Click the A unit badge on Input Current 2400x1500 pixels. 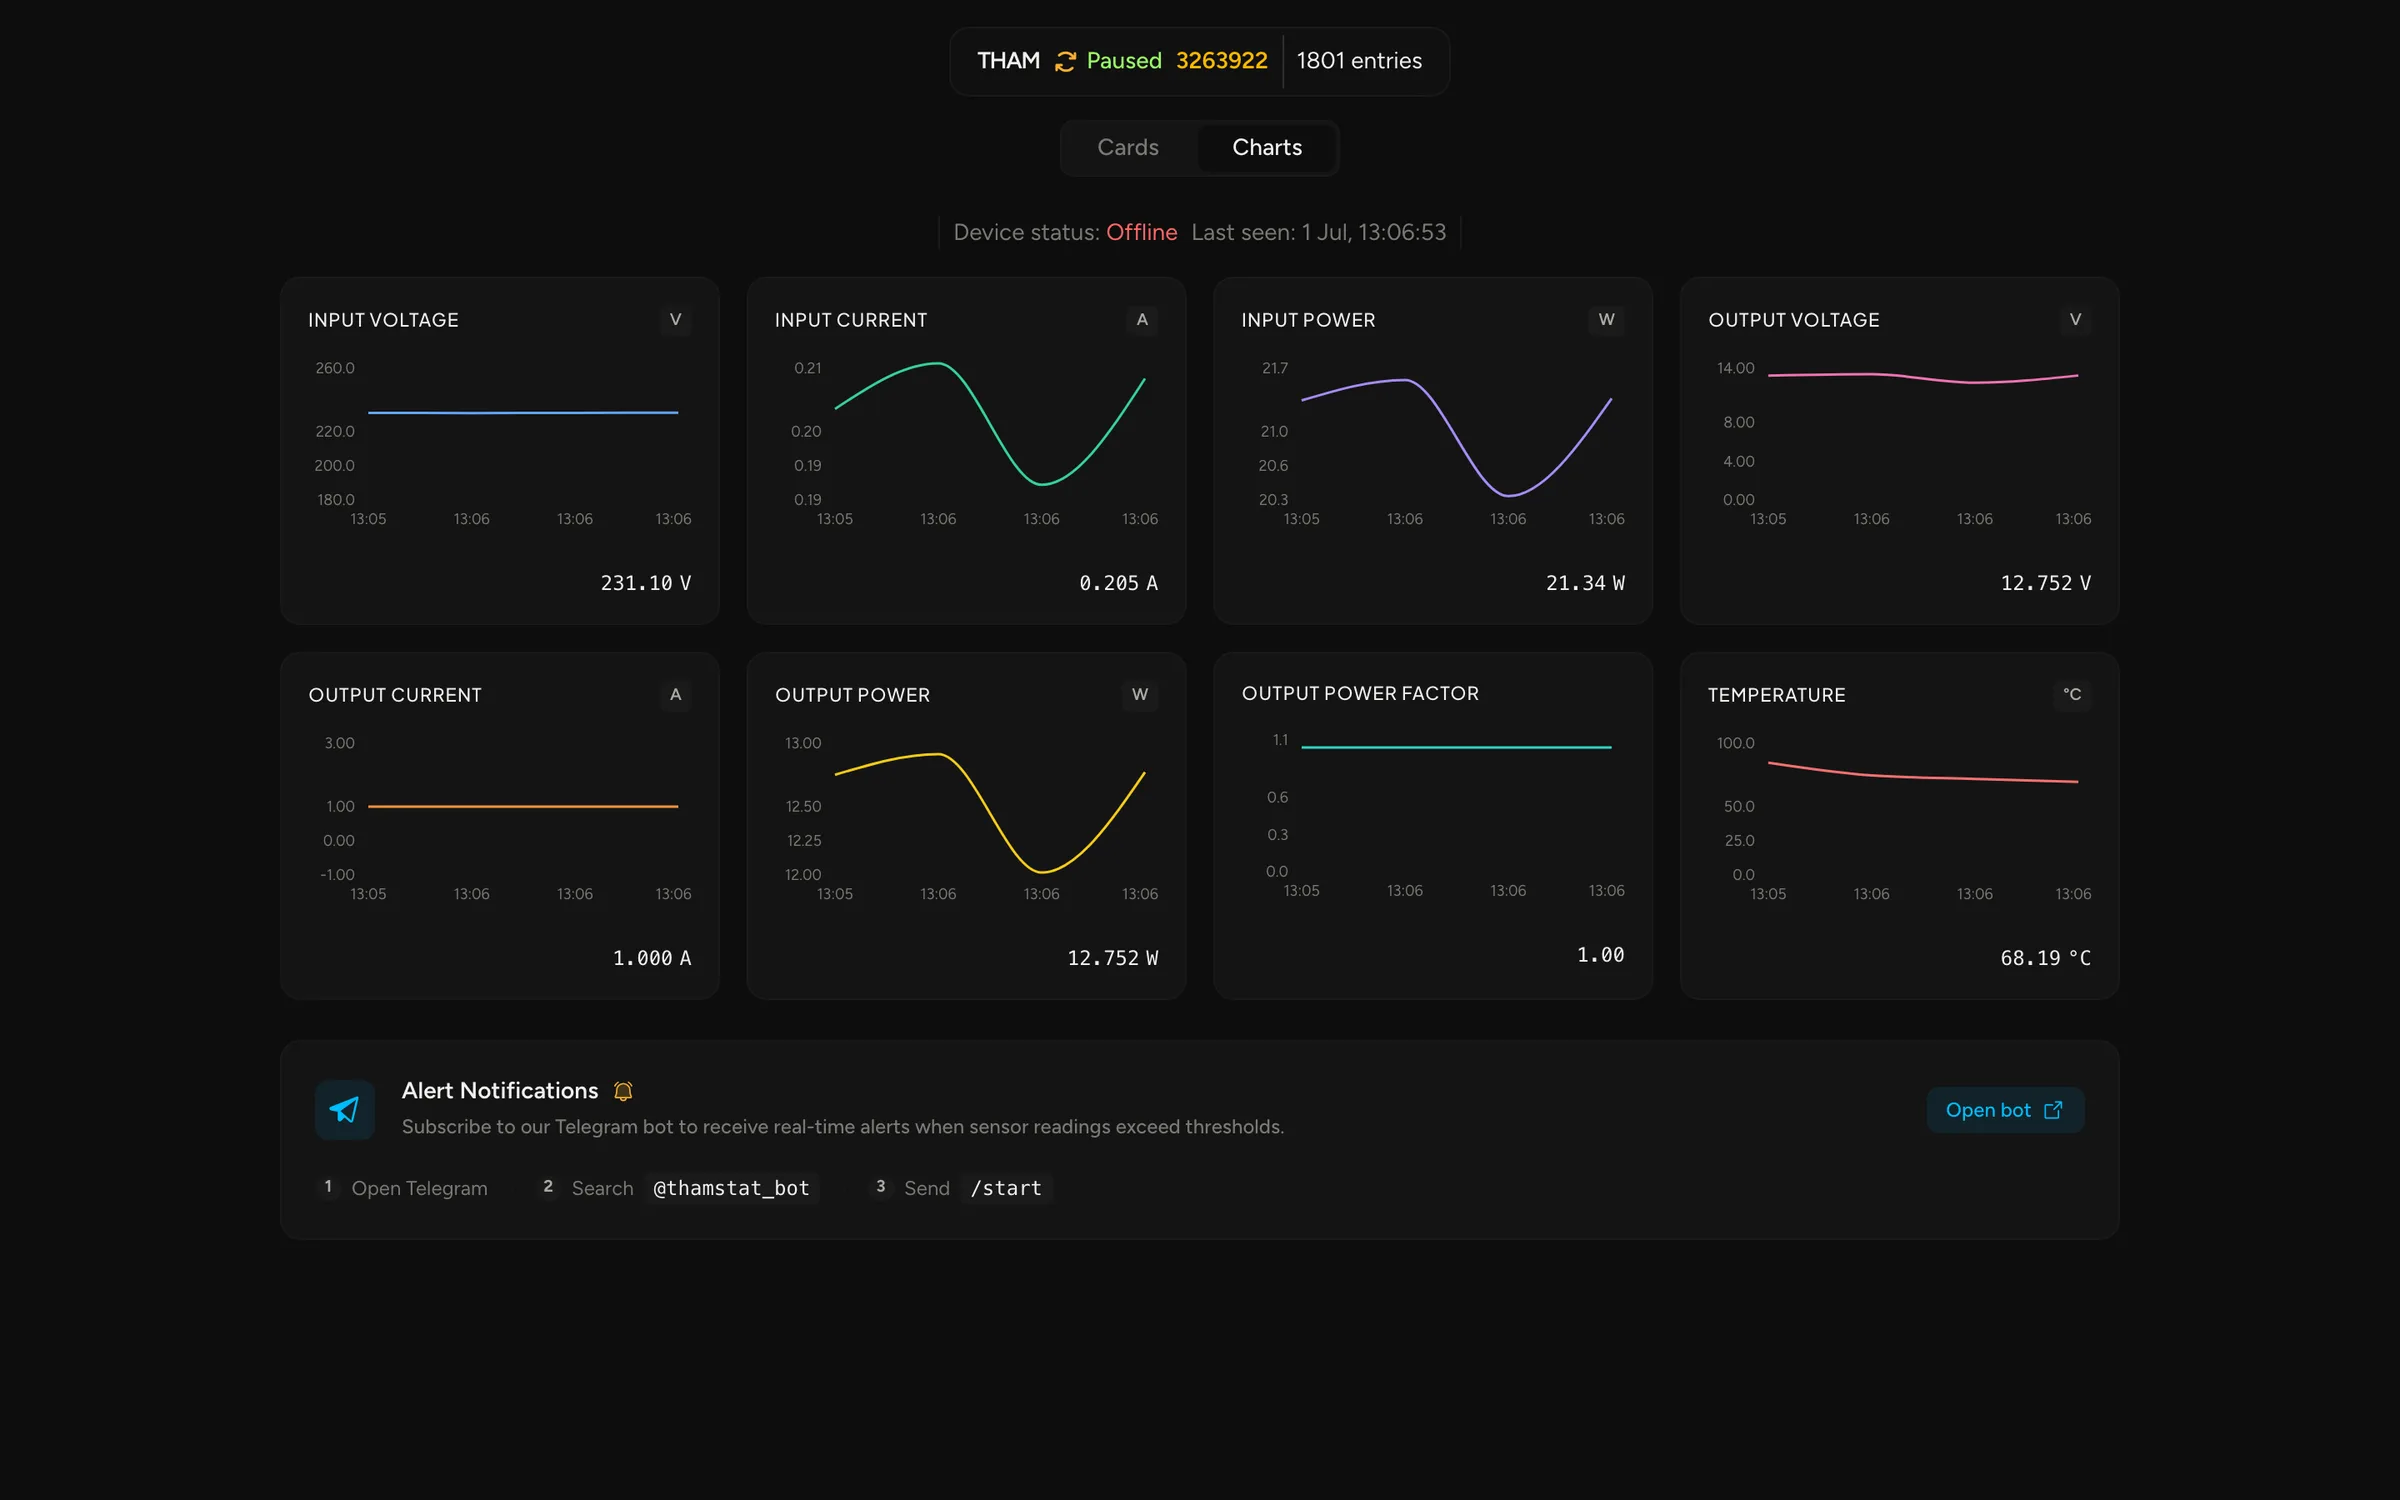click(x=1142, y=320)
